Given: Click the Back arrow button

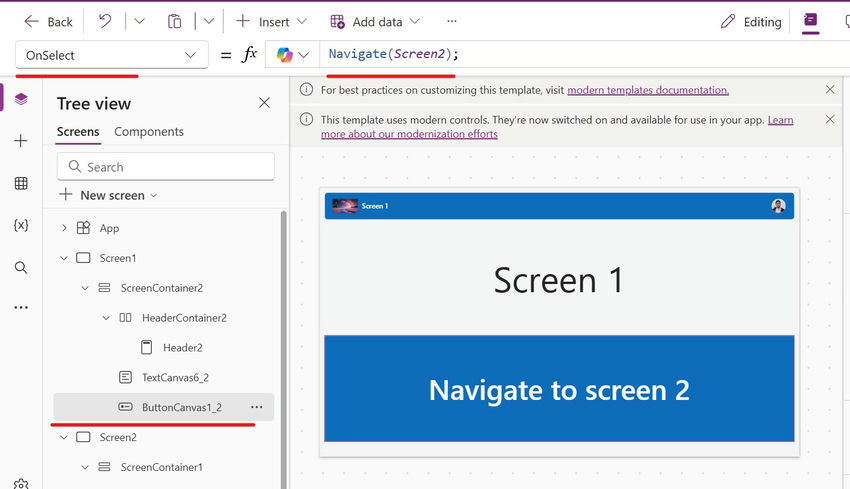Looking at the screenshot, I should [x=48, y=22].
